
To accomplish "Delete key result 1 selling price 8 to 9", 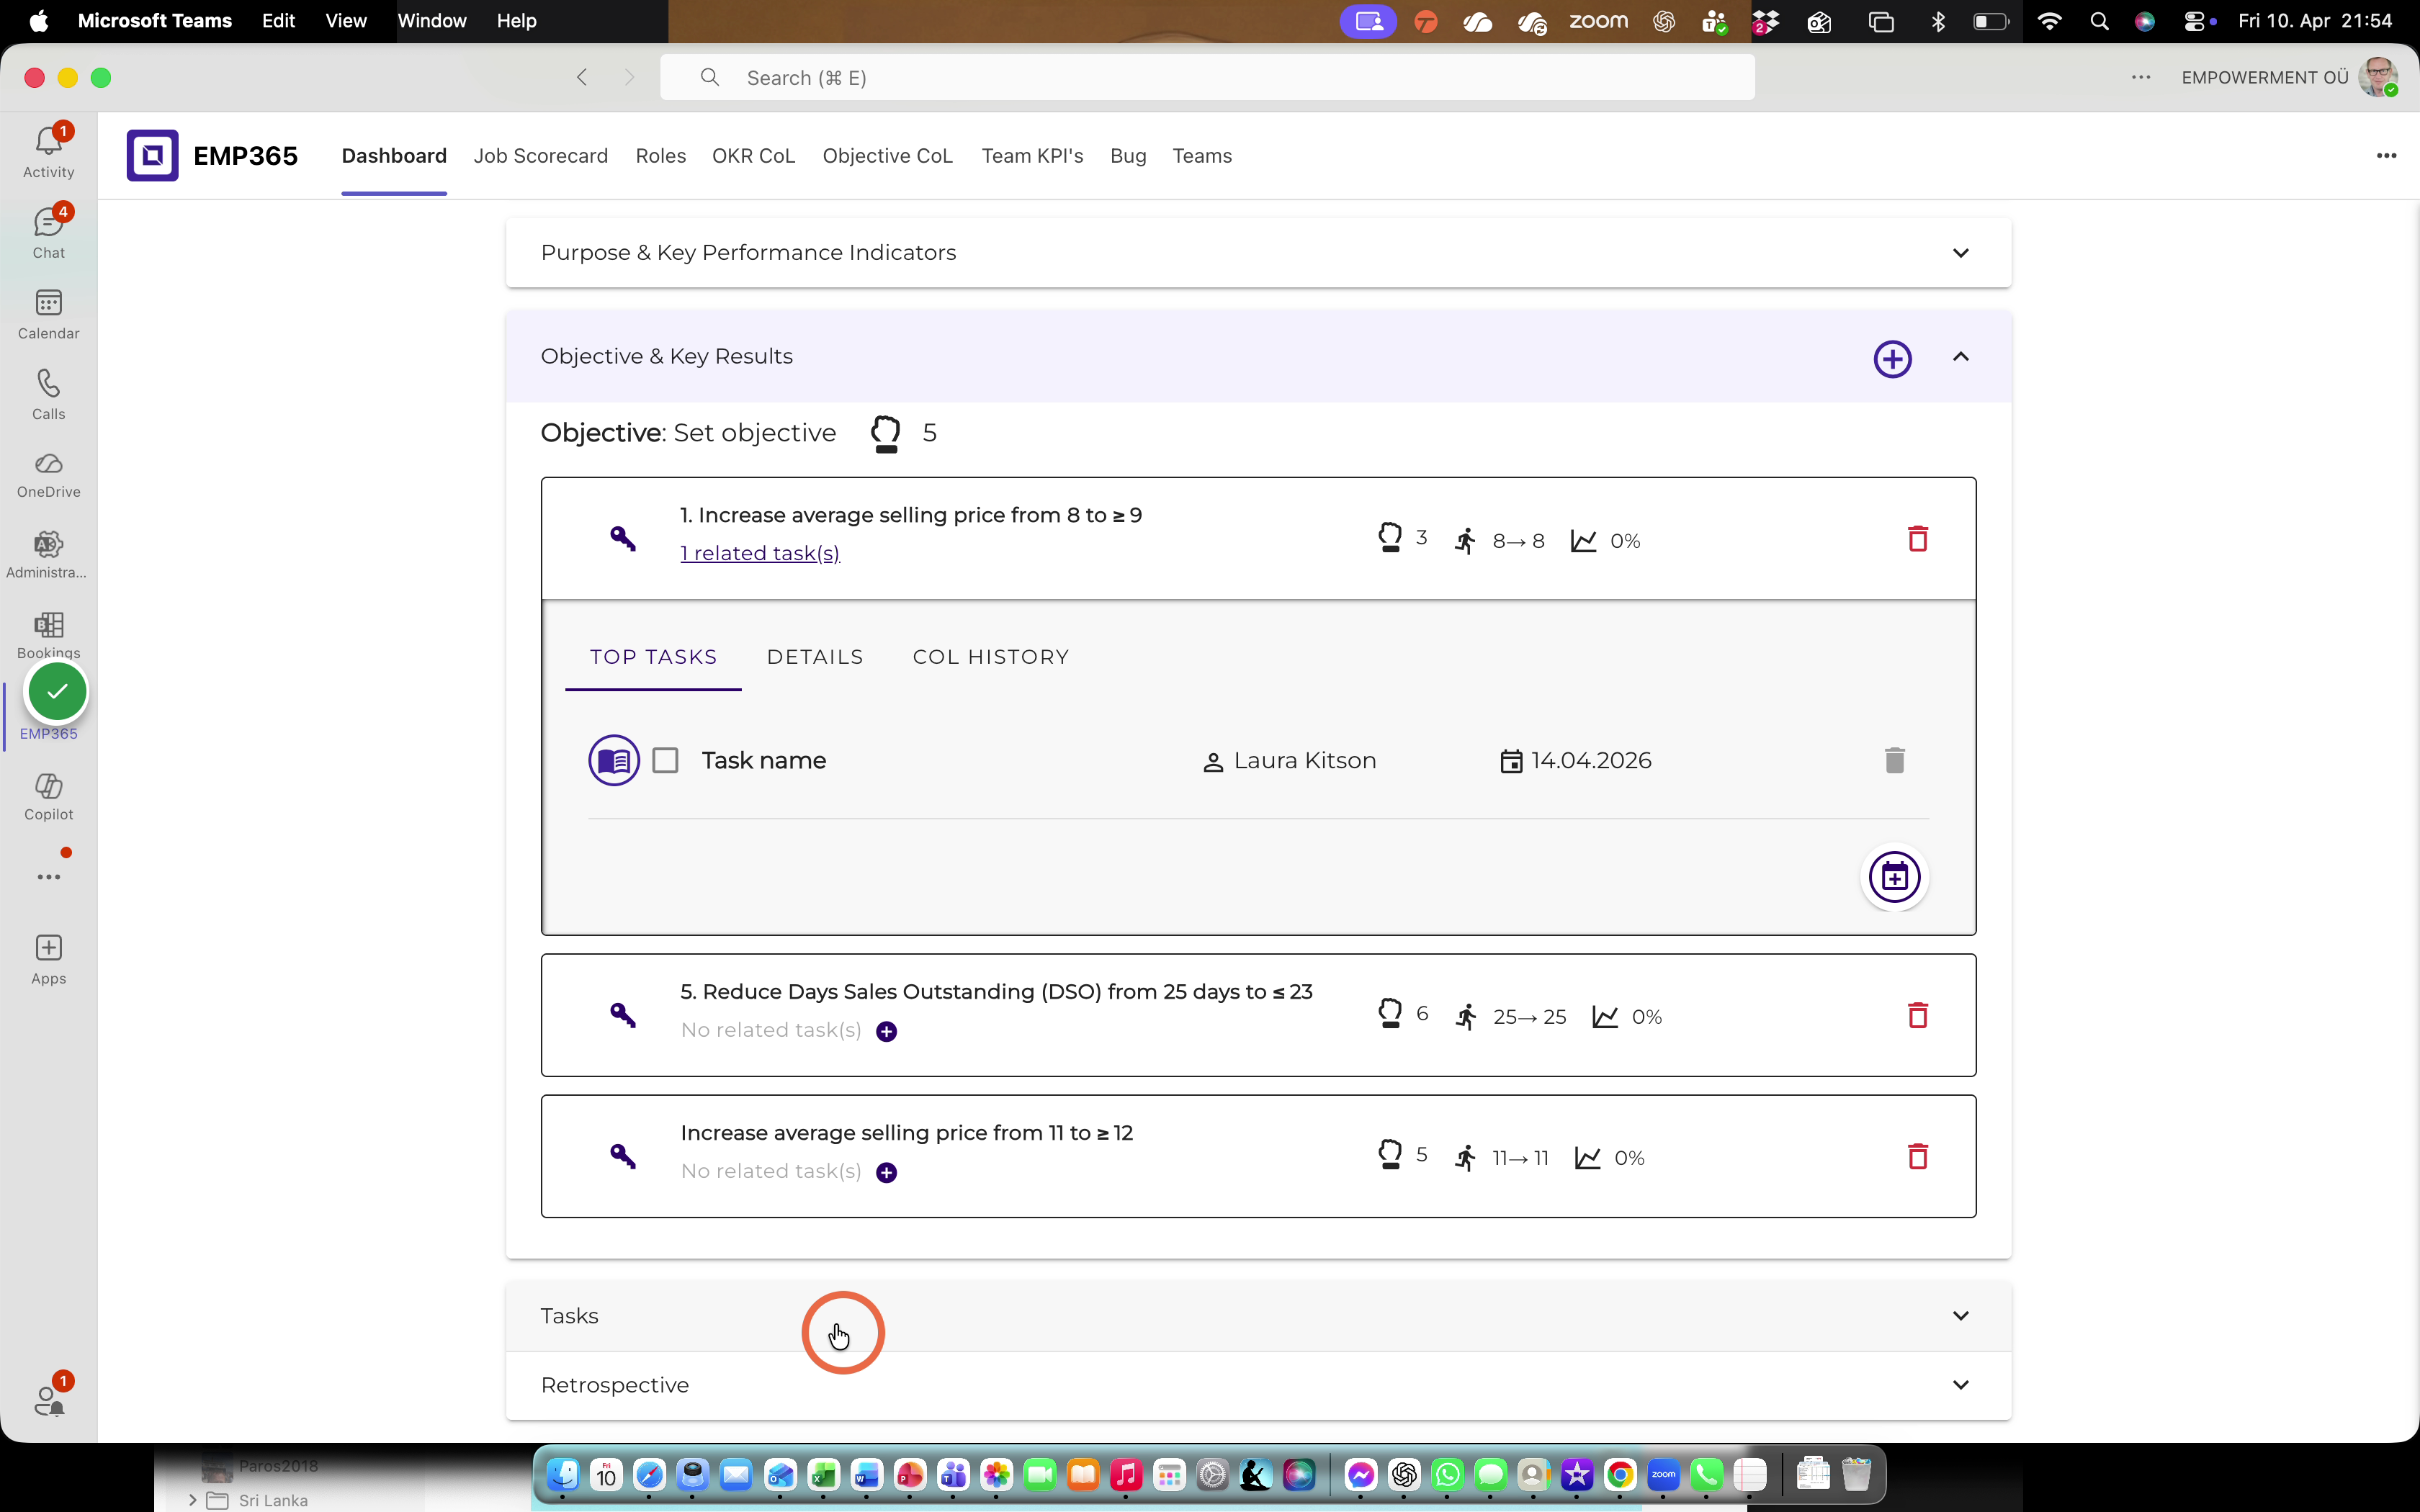I will coord(1917,539).
